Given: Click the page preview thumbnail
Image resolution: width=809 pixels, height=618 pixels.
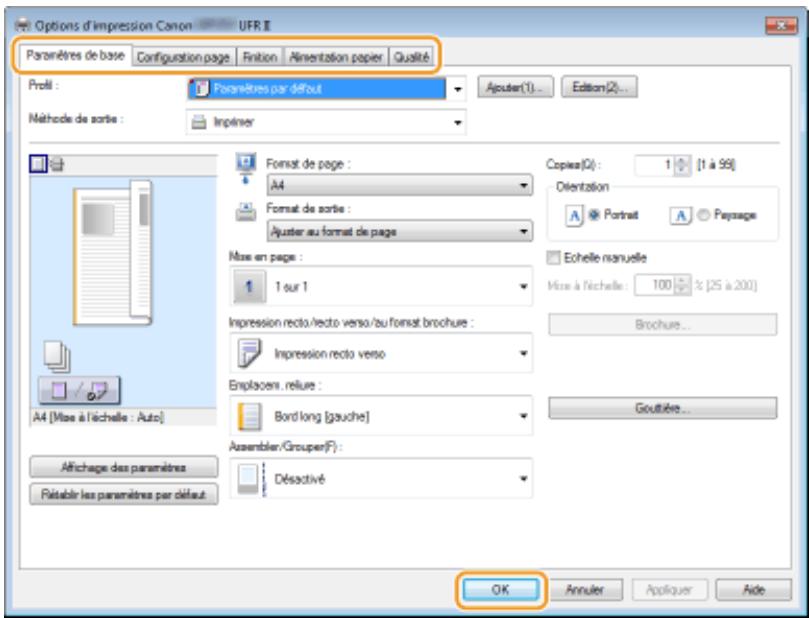Looking at the screenshot, I should pos(112,253).
